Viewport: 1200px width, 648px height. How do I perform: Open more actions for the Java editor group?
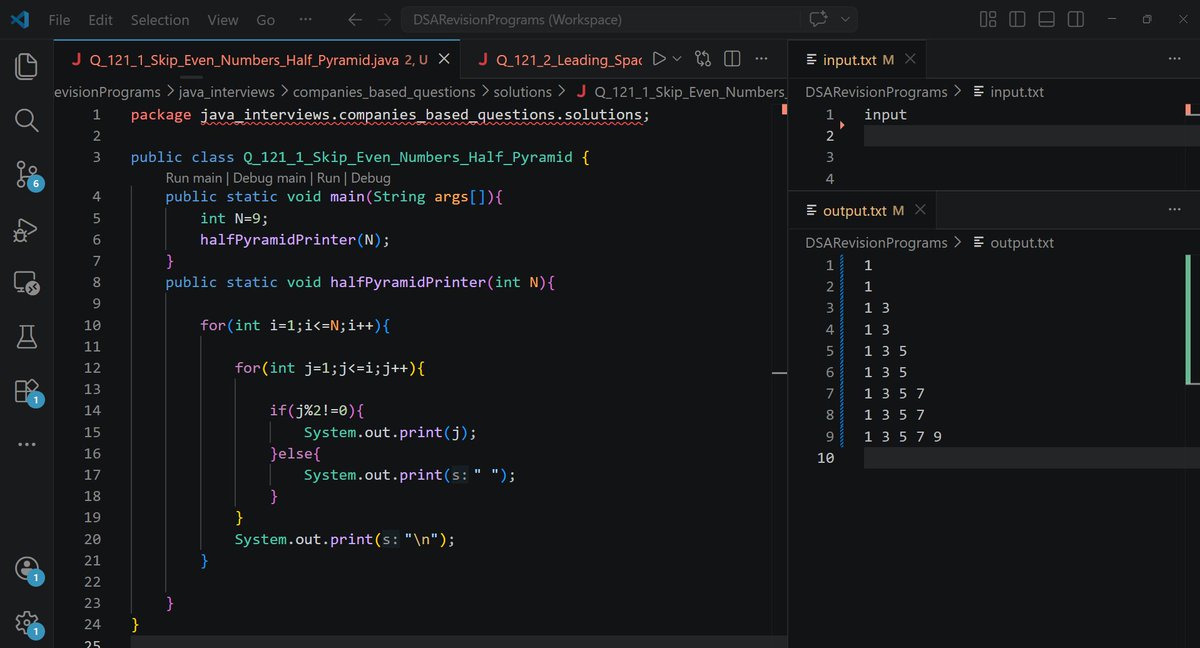click(762, 59)
